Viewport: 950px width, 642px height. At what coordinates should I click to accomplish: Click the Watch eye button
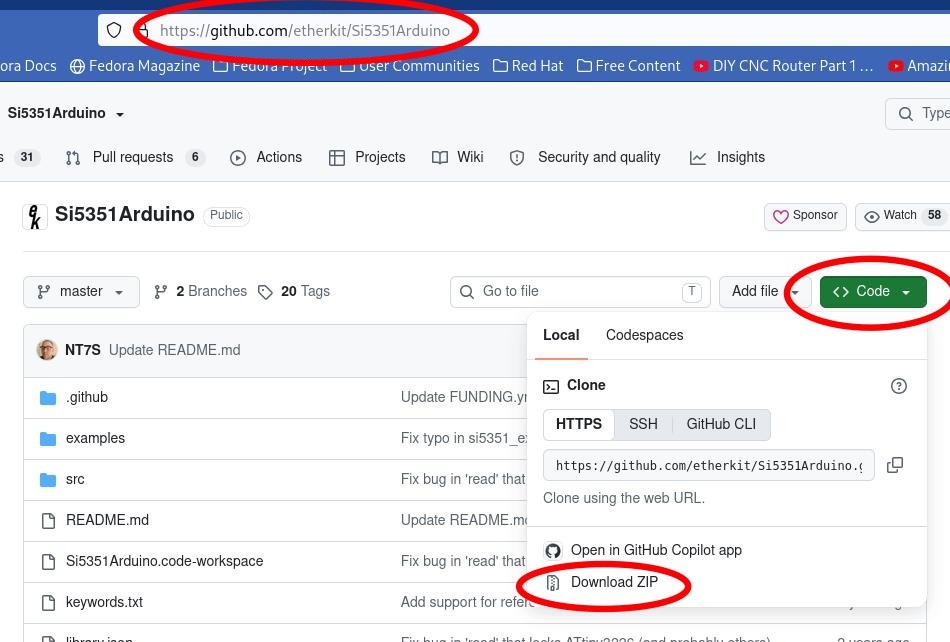[x=902, y=216]
